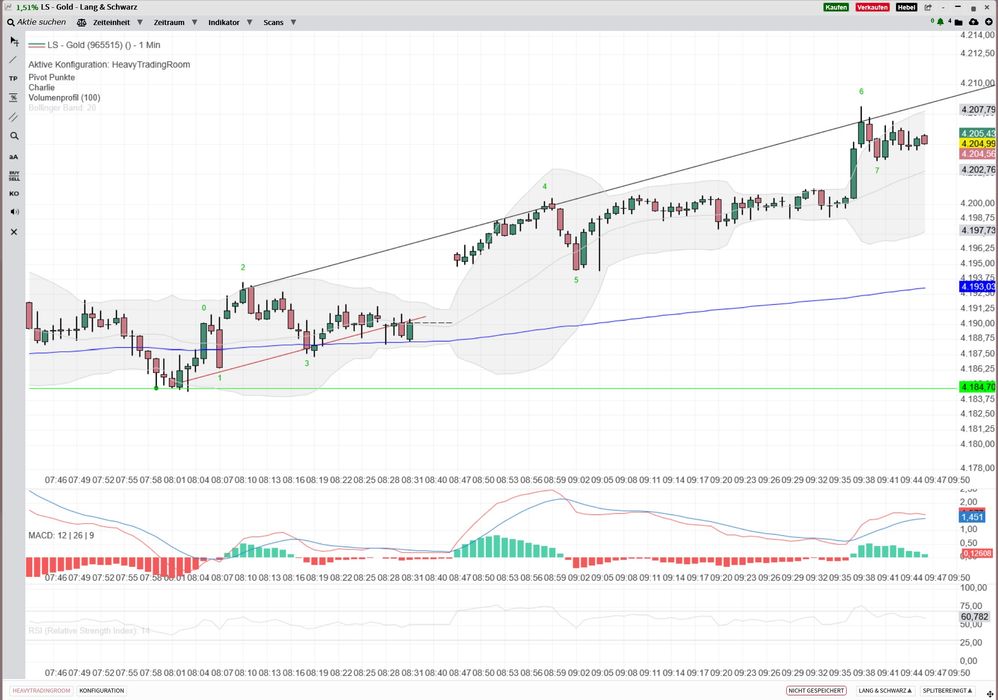Toggle the SPLITBEREINIGT setting at bottom
Viewport: 998px width, 700px height.
[x=945, y=691]
